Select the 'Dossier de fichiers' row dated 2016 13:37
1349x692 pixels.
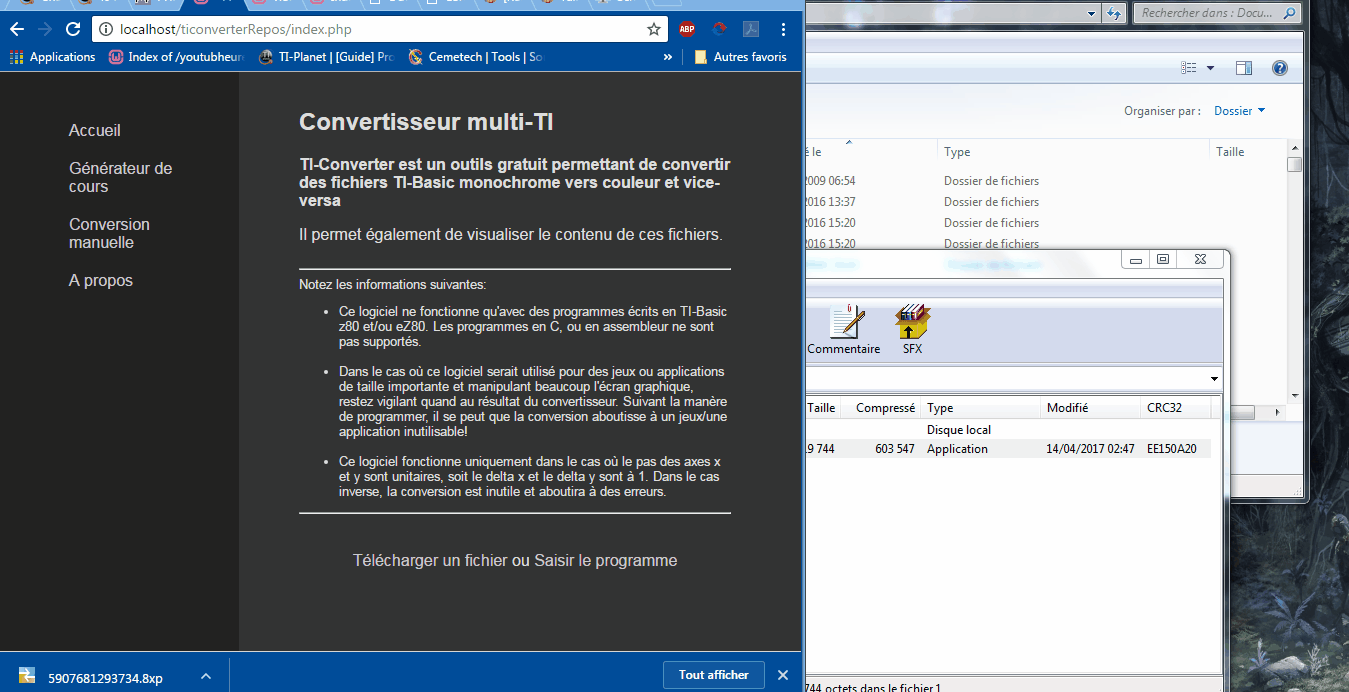click(1045, 202)
